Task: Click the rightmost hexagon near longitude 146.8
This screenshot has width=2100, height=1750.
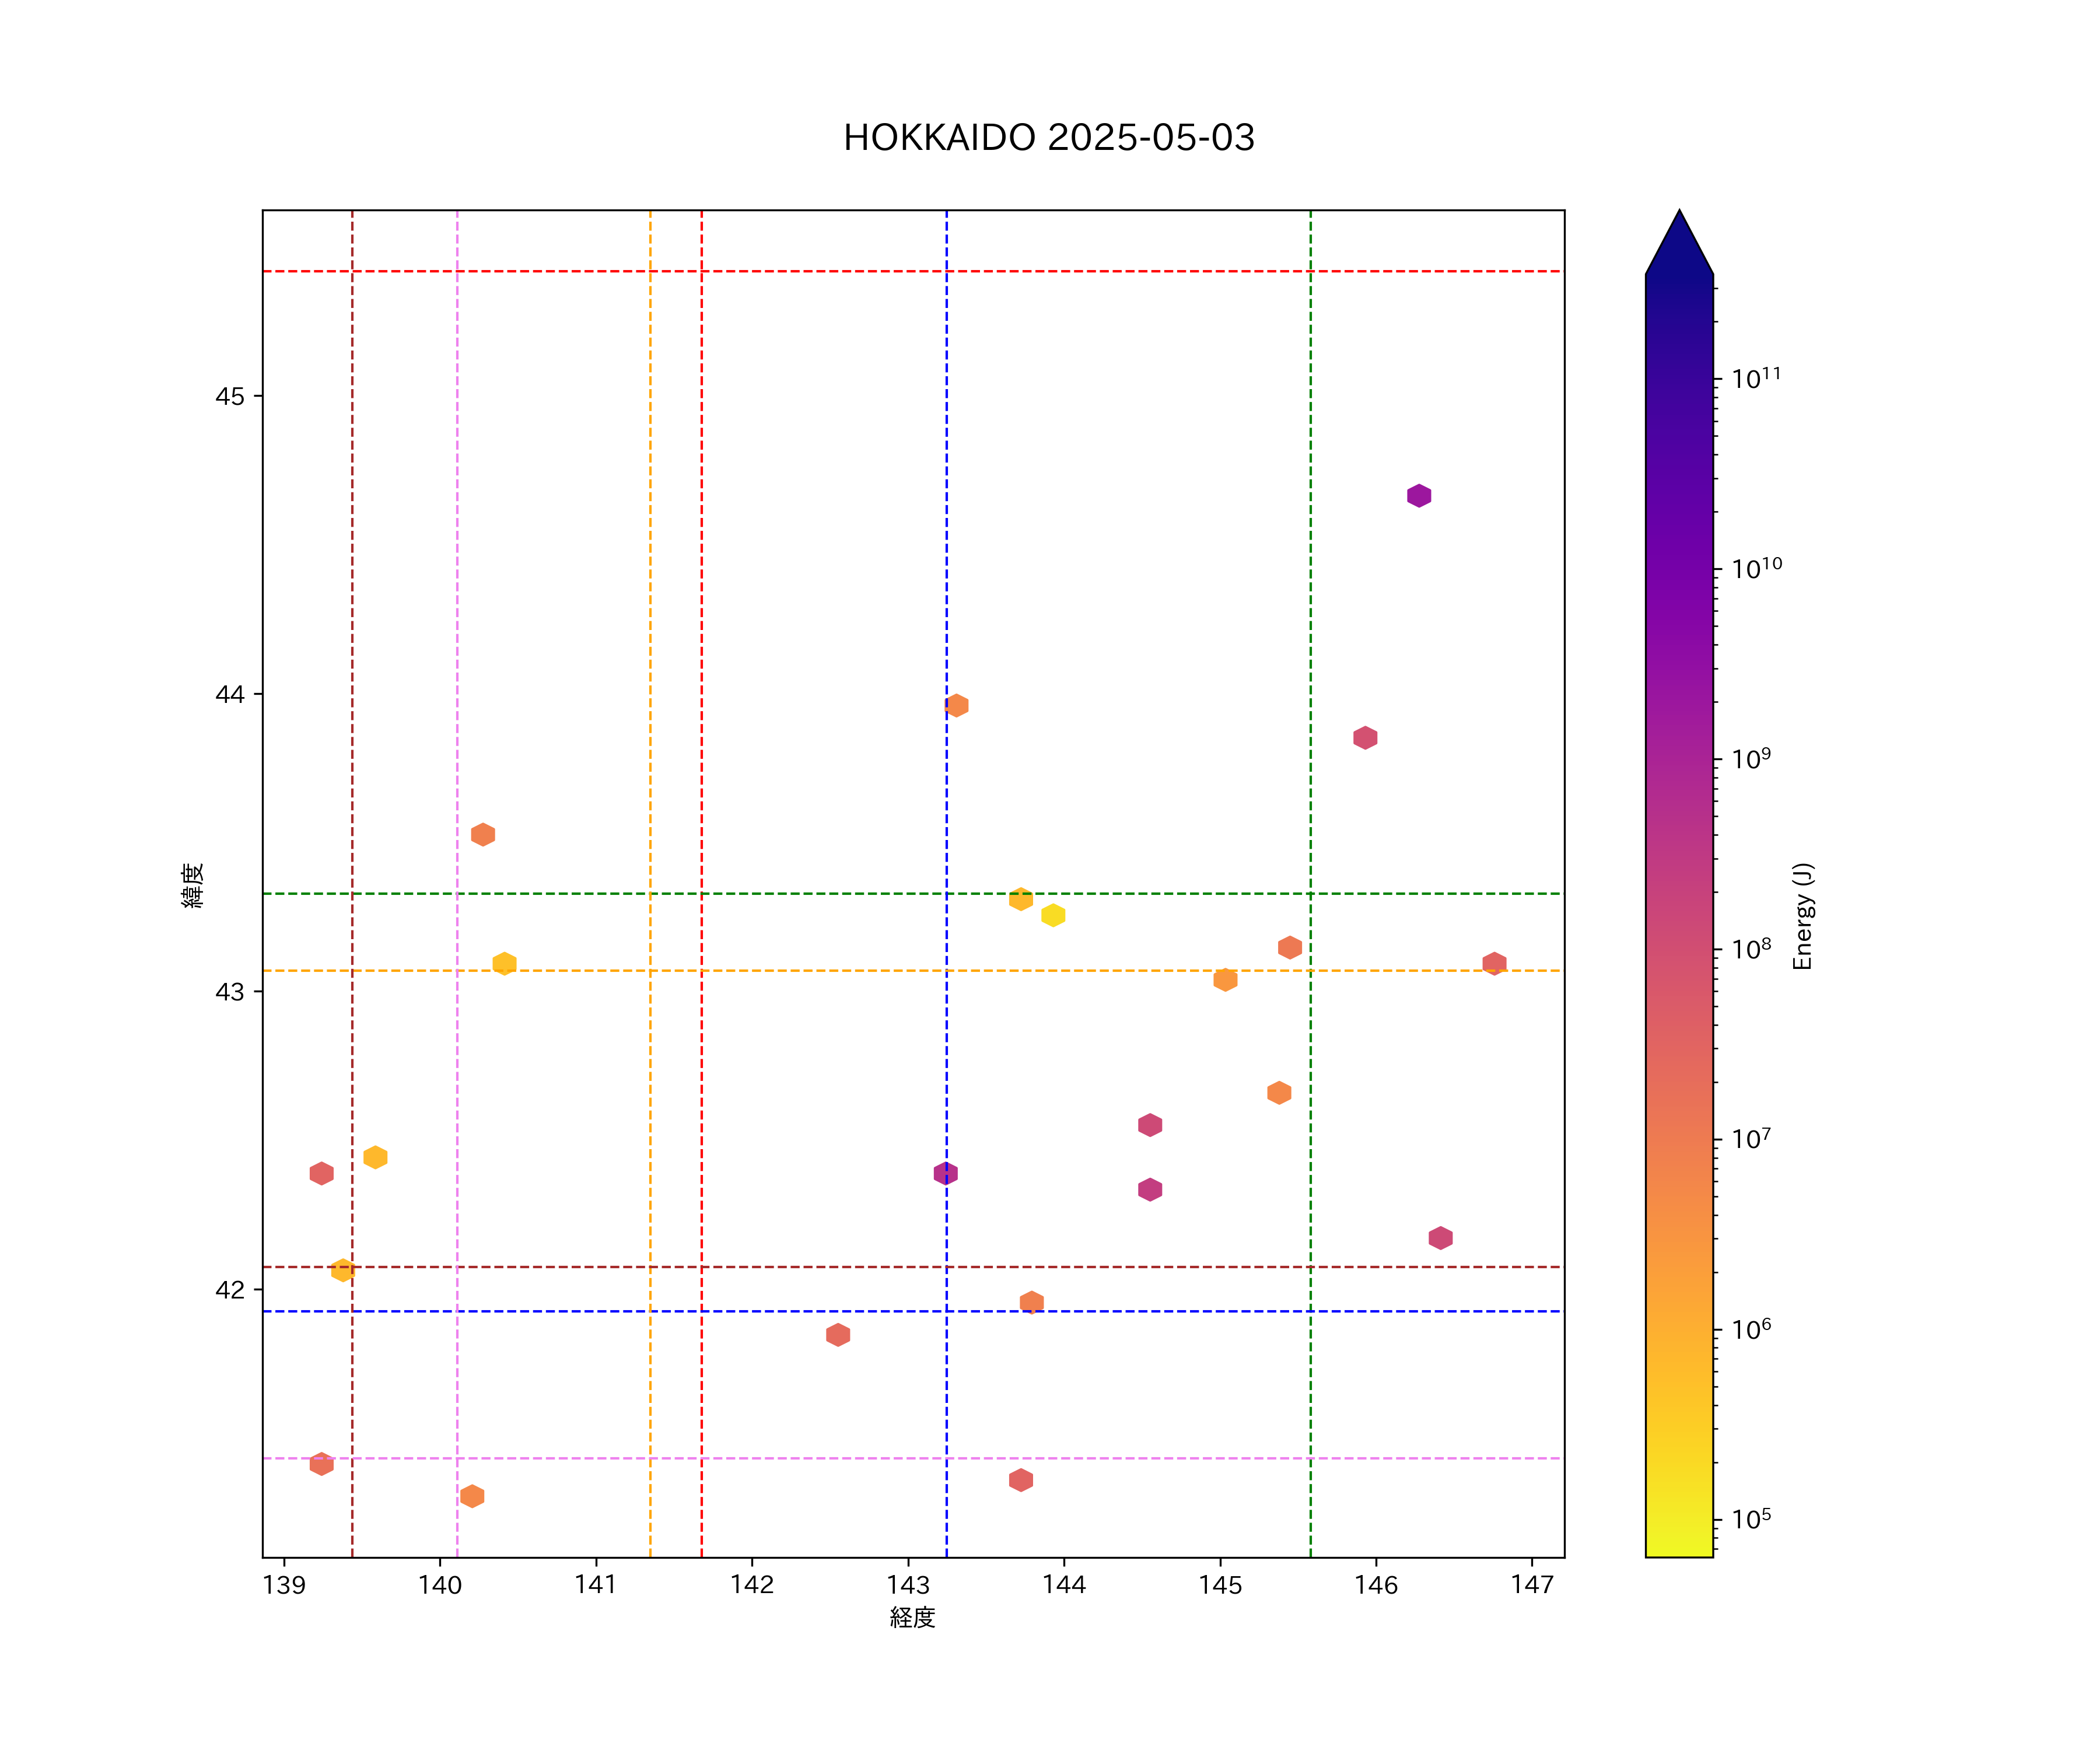Action: click(1494, 963)
